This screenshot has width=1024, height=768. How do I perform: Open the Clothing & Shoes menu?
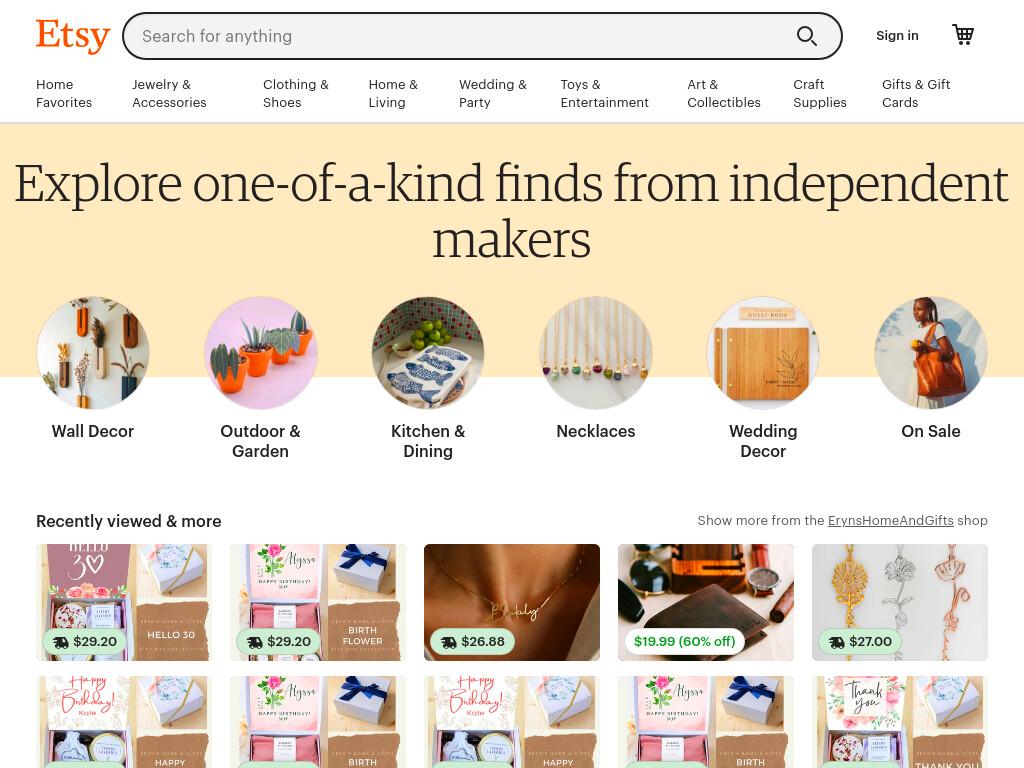296,93
